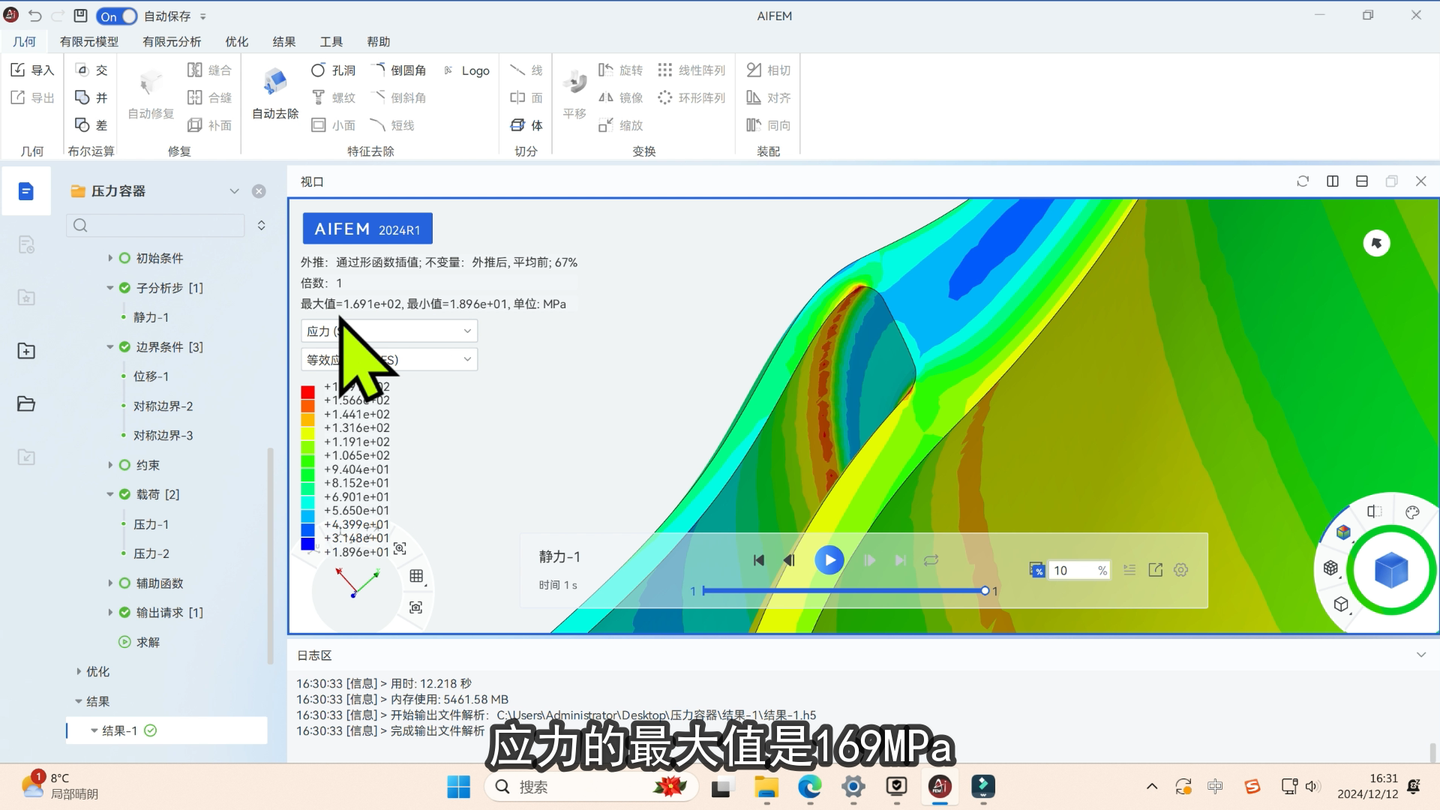Collapse the 结果 tree node
Screen dimensions: 1440x810
click(79, 701)
